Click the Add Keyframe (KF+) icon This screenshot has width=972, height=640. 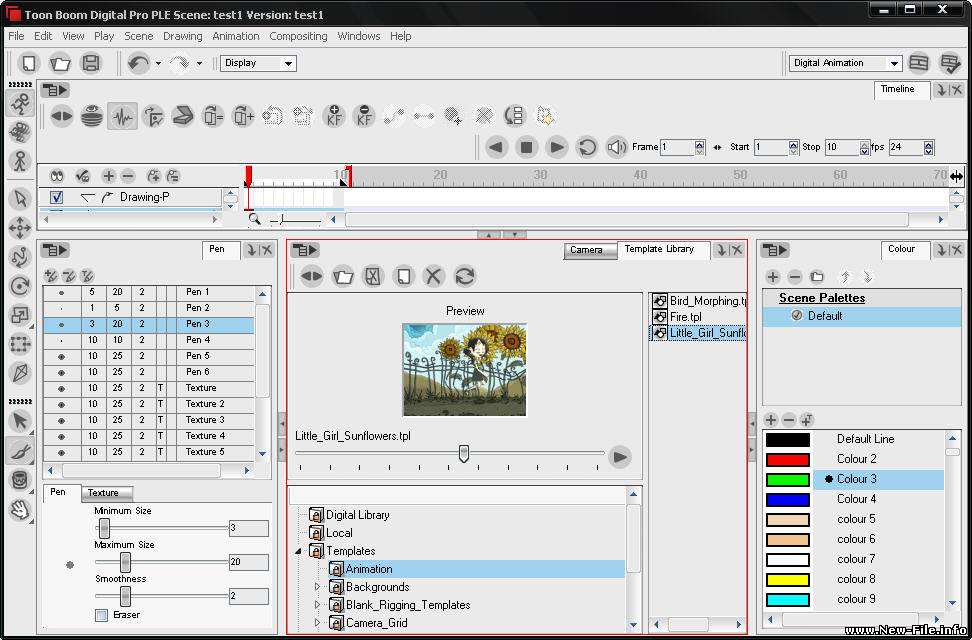click(335, 115)
